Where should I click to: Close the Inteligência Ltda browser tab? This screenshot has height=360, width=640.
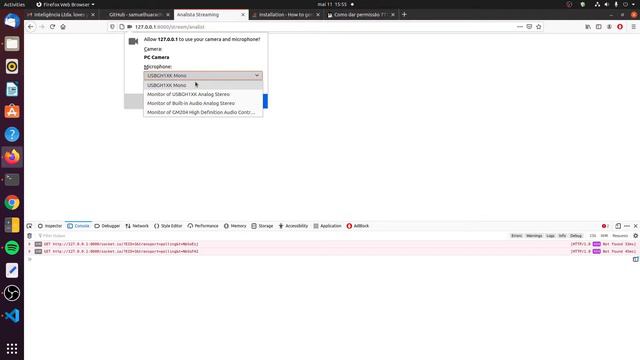coord(93,14)
